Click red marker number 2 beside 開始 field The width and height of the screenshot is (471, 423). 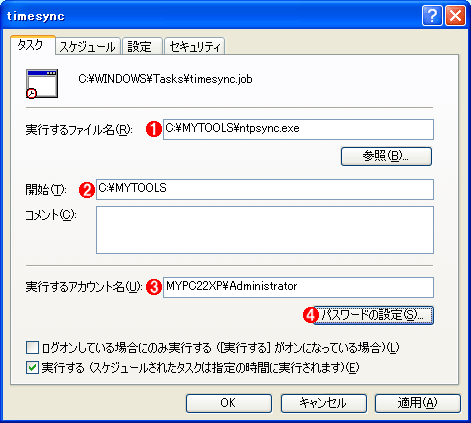87,190
